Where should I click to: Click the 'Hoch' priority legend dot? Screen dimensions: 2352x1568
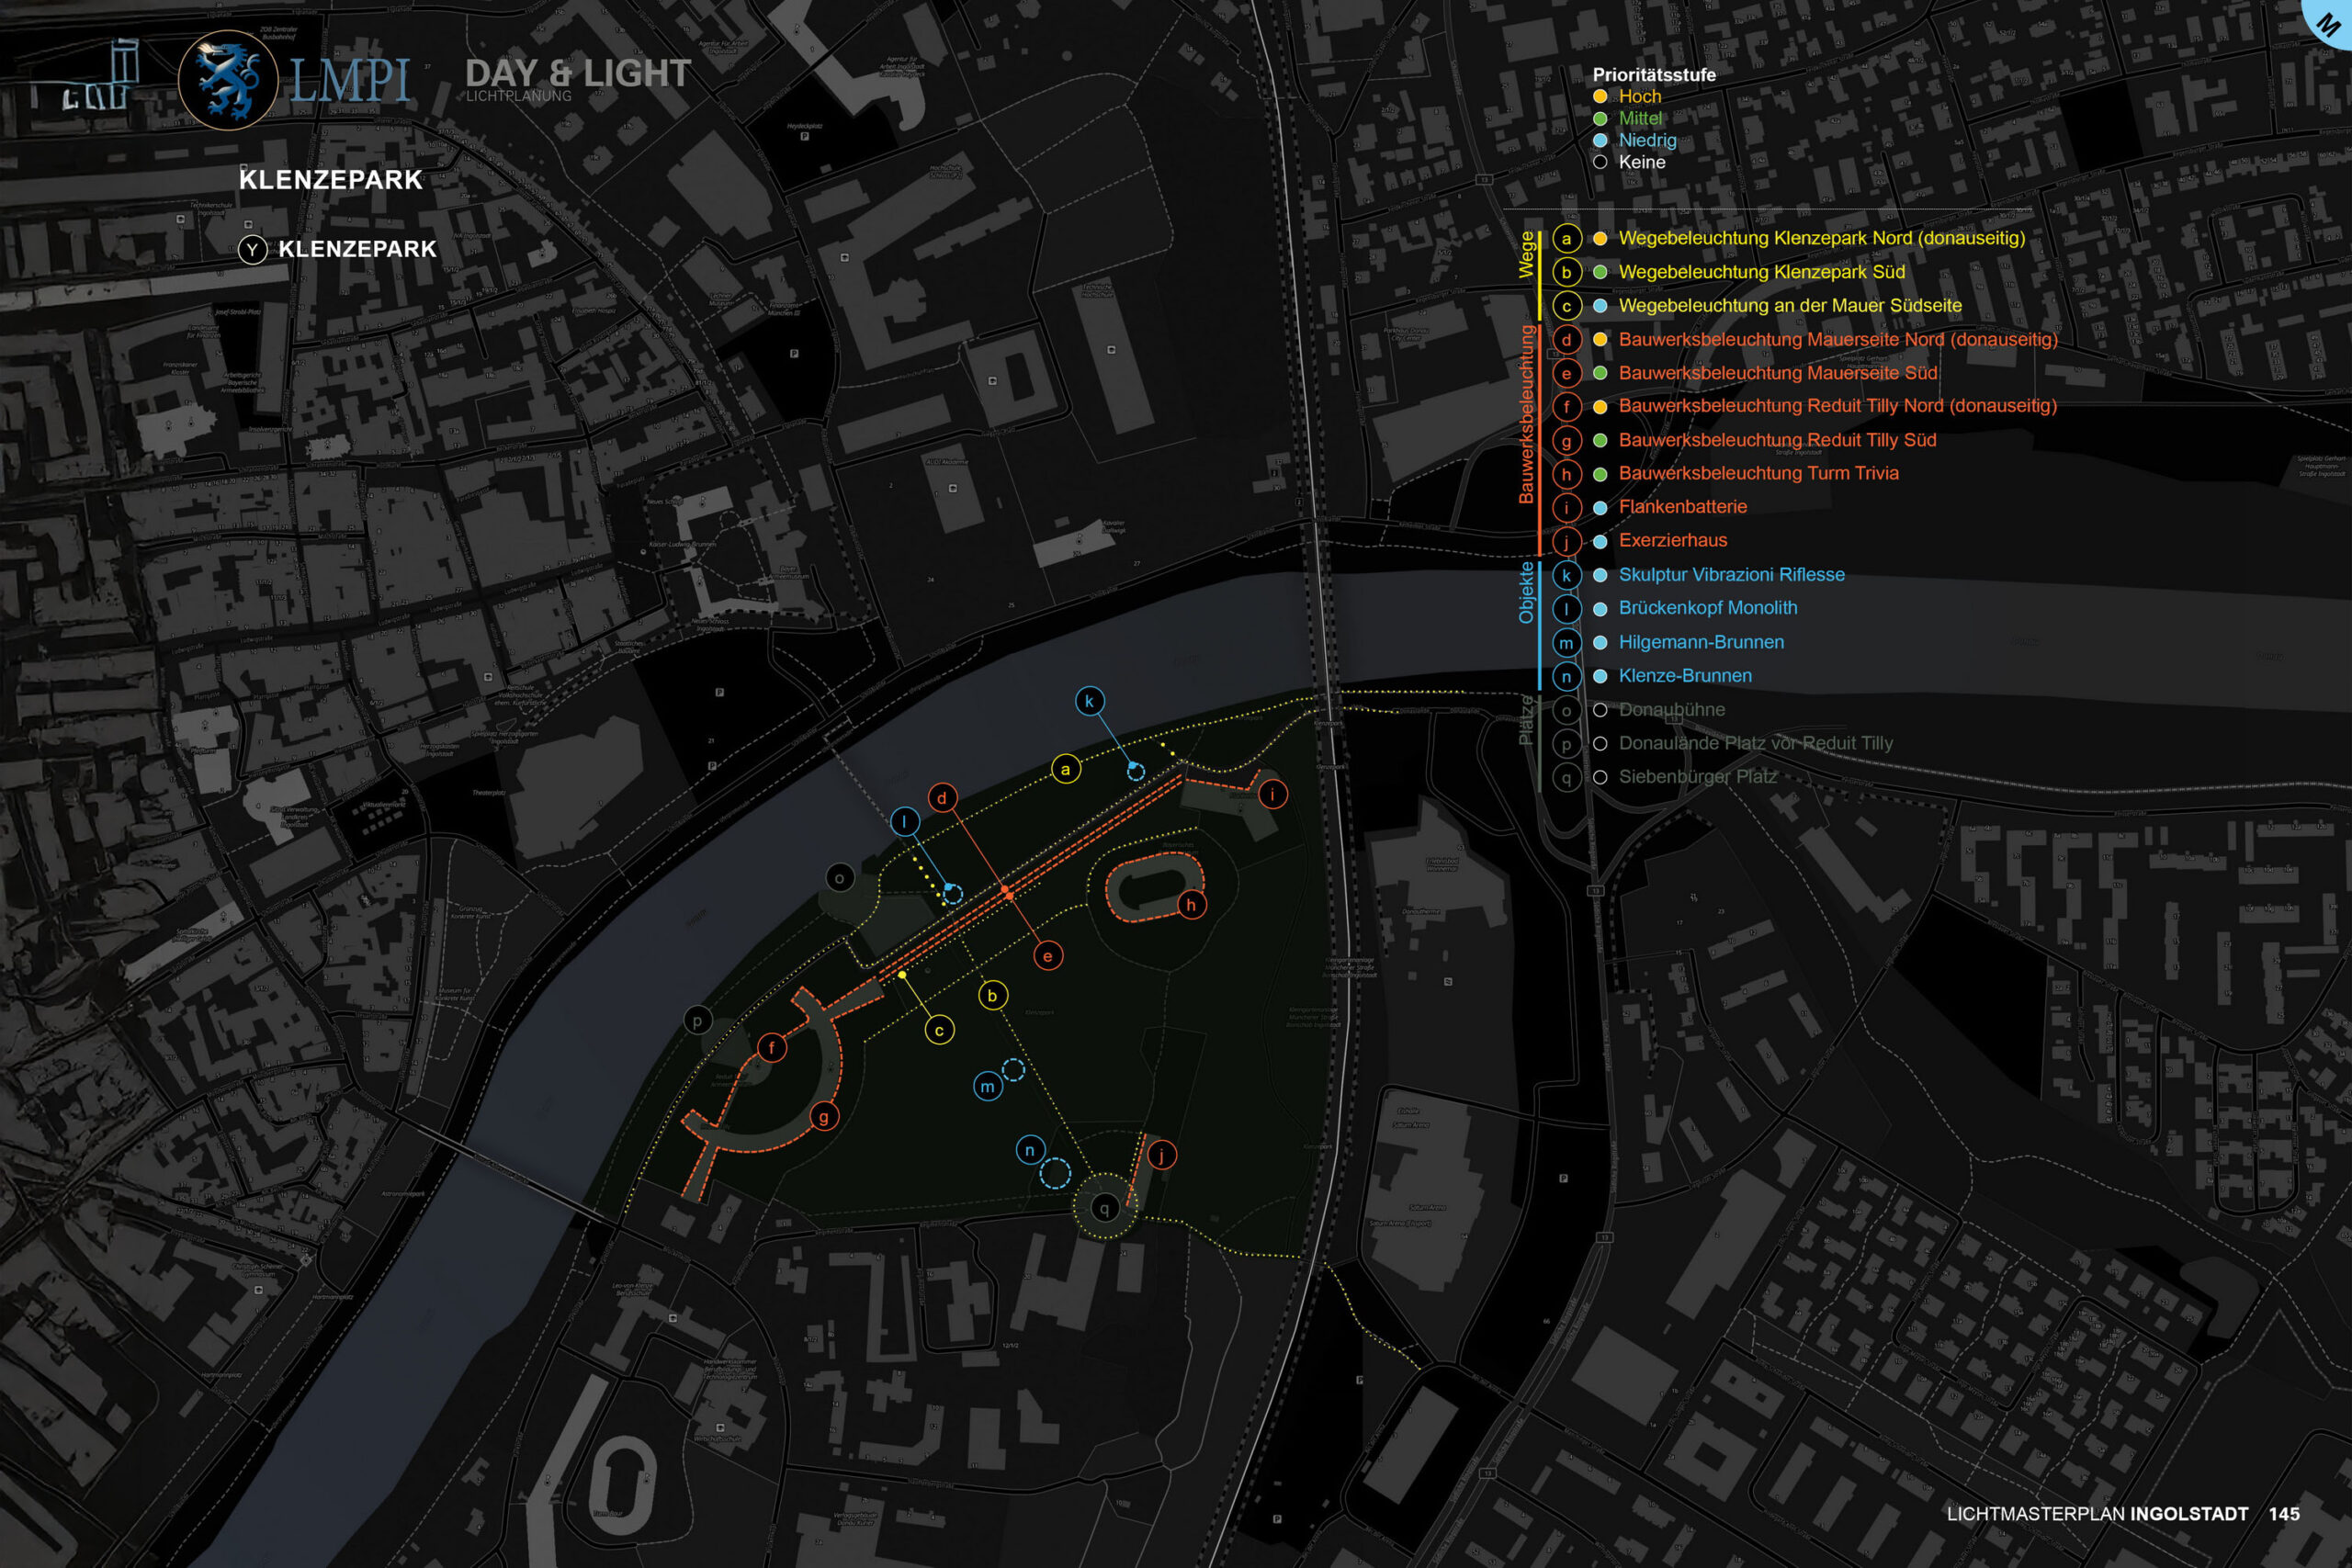coord(1600,97)
